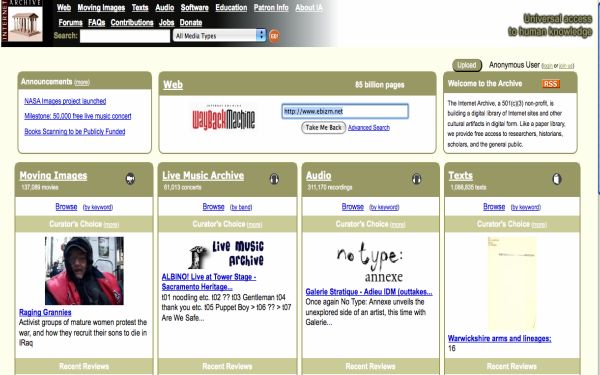
Task: Open About IA in top navigation
Action: click(x=309, y=8)
